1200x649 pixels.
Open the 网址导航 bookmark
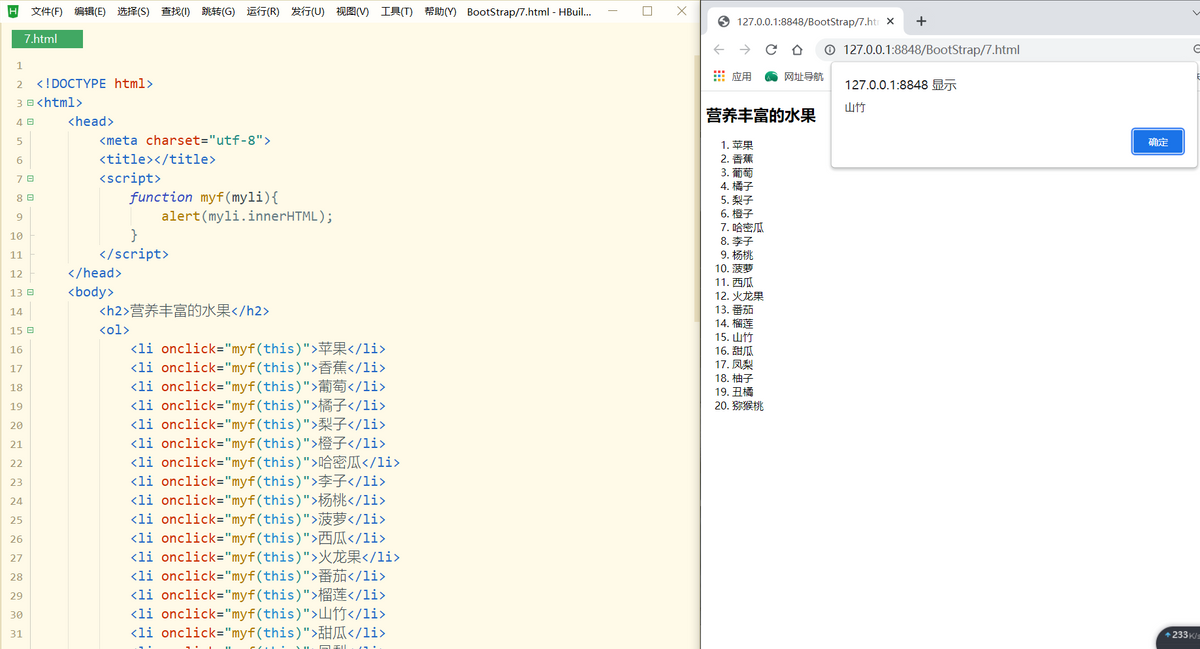click(x=795, y=76)
